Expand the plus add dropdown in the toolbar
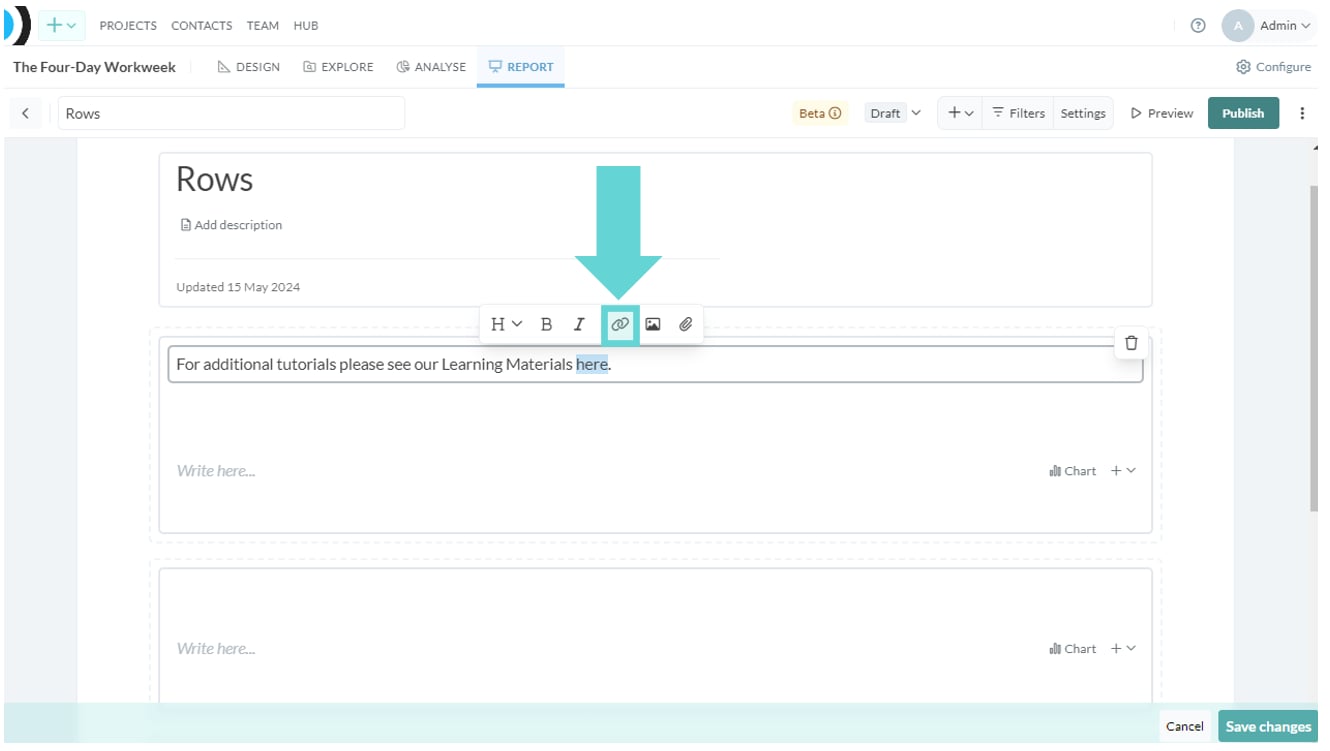1330x751 pixels. (960, 113)
